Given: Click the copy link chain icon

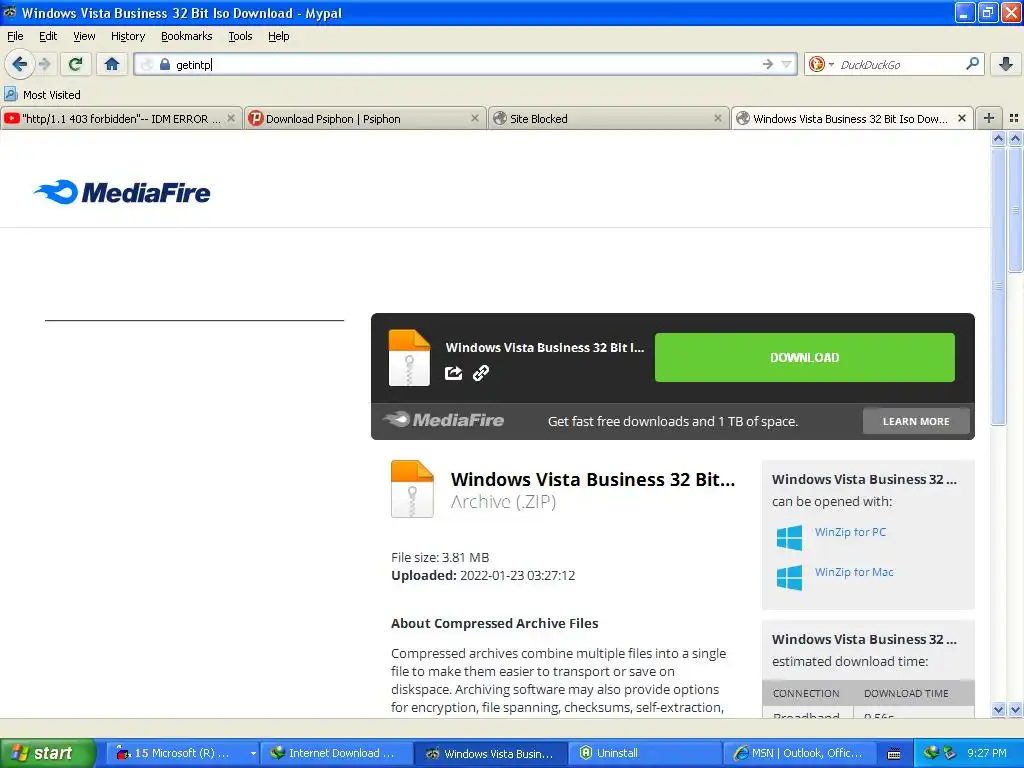Looking at the screenshot, I should (481, 373).
